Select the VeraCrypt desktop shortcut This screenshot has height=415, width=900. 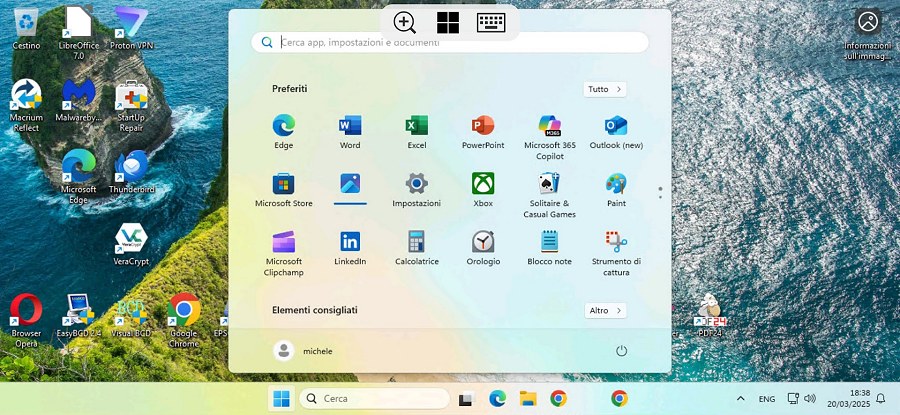tap(131, 245)
